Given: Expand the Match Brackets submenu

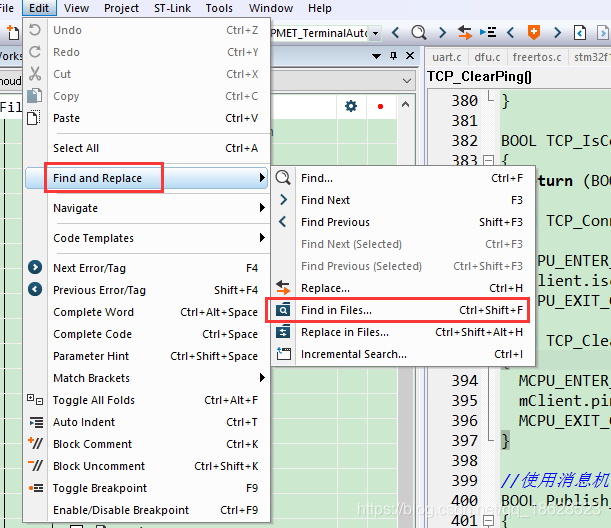Looking at the screenshot, I should (146, 378).
